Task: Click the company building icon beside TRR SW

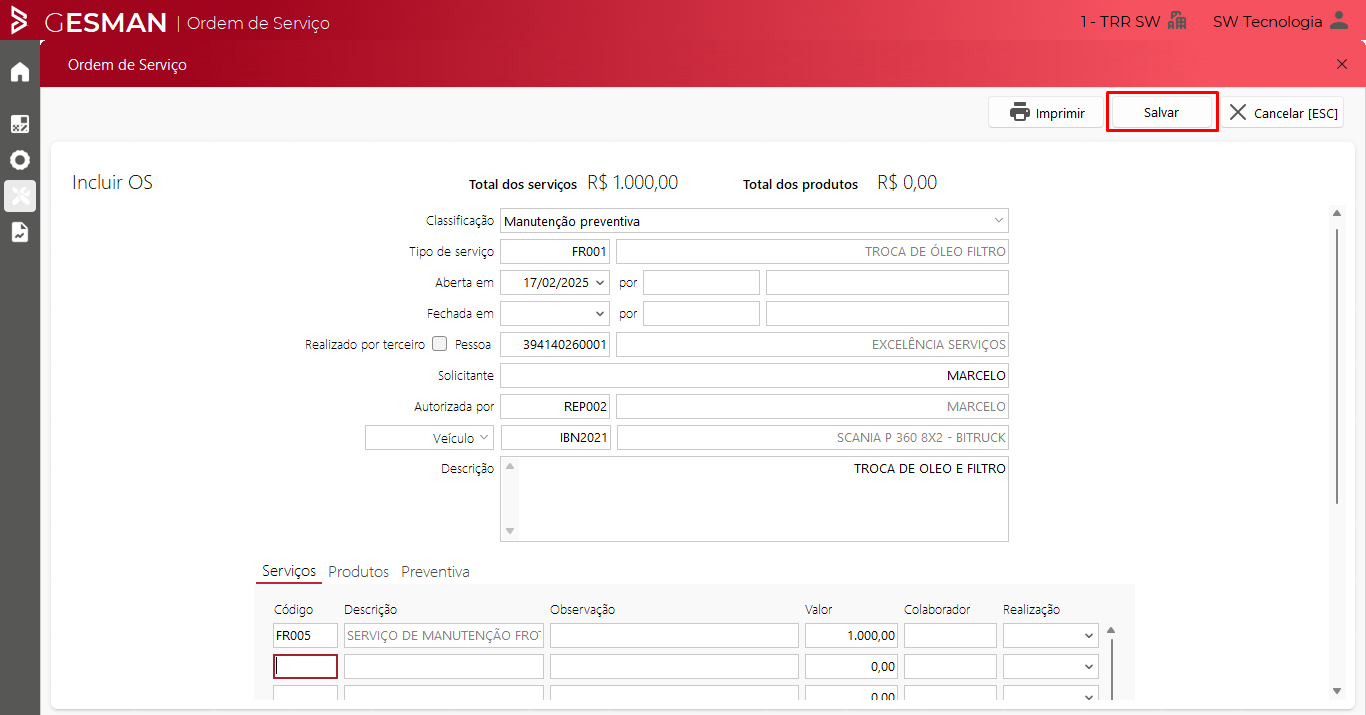Action: (1177, 21)
